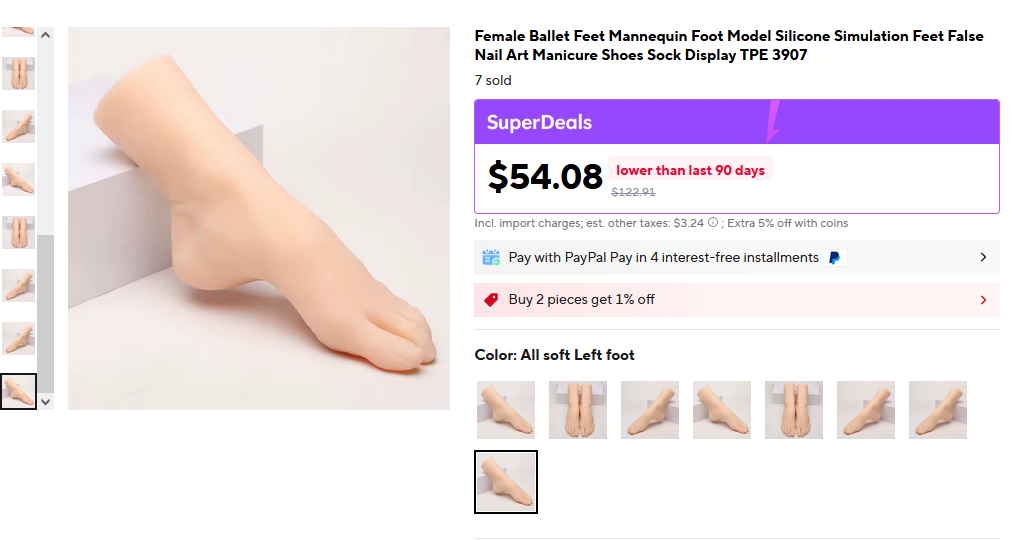Image resolution: width=1012 pixels, height=540 pixels.
Task: Click the PayPal installment calendar icon
Action: tap(491, 258)
